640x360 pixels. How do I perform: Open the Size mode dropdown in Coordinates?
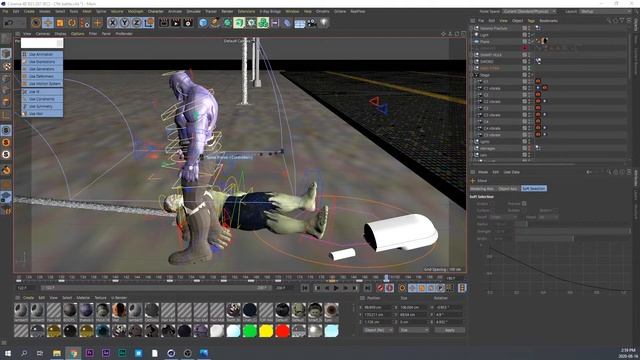point(414,330)
